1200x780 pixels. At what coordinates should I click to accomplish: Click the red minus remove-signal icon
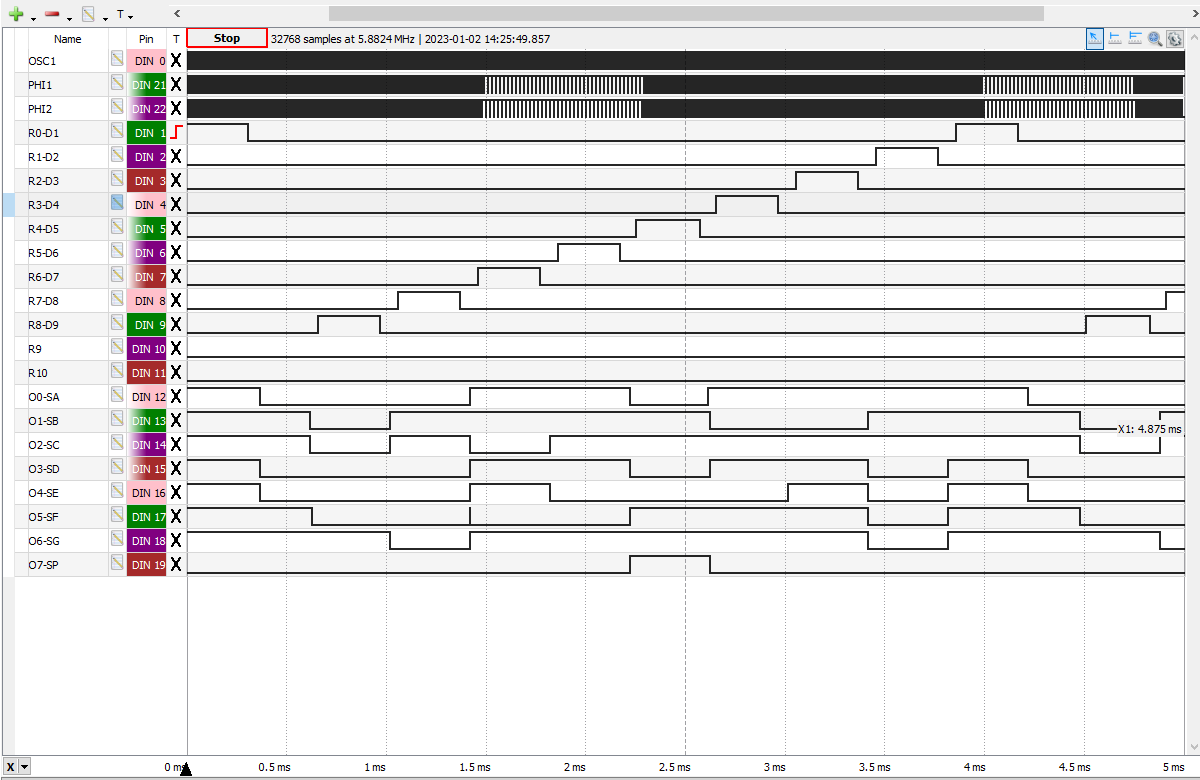pyautogui.click(x=52, y=15)
